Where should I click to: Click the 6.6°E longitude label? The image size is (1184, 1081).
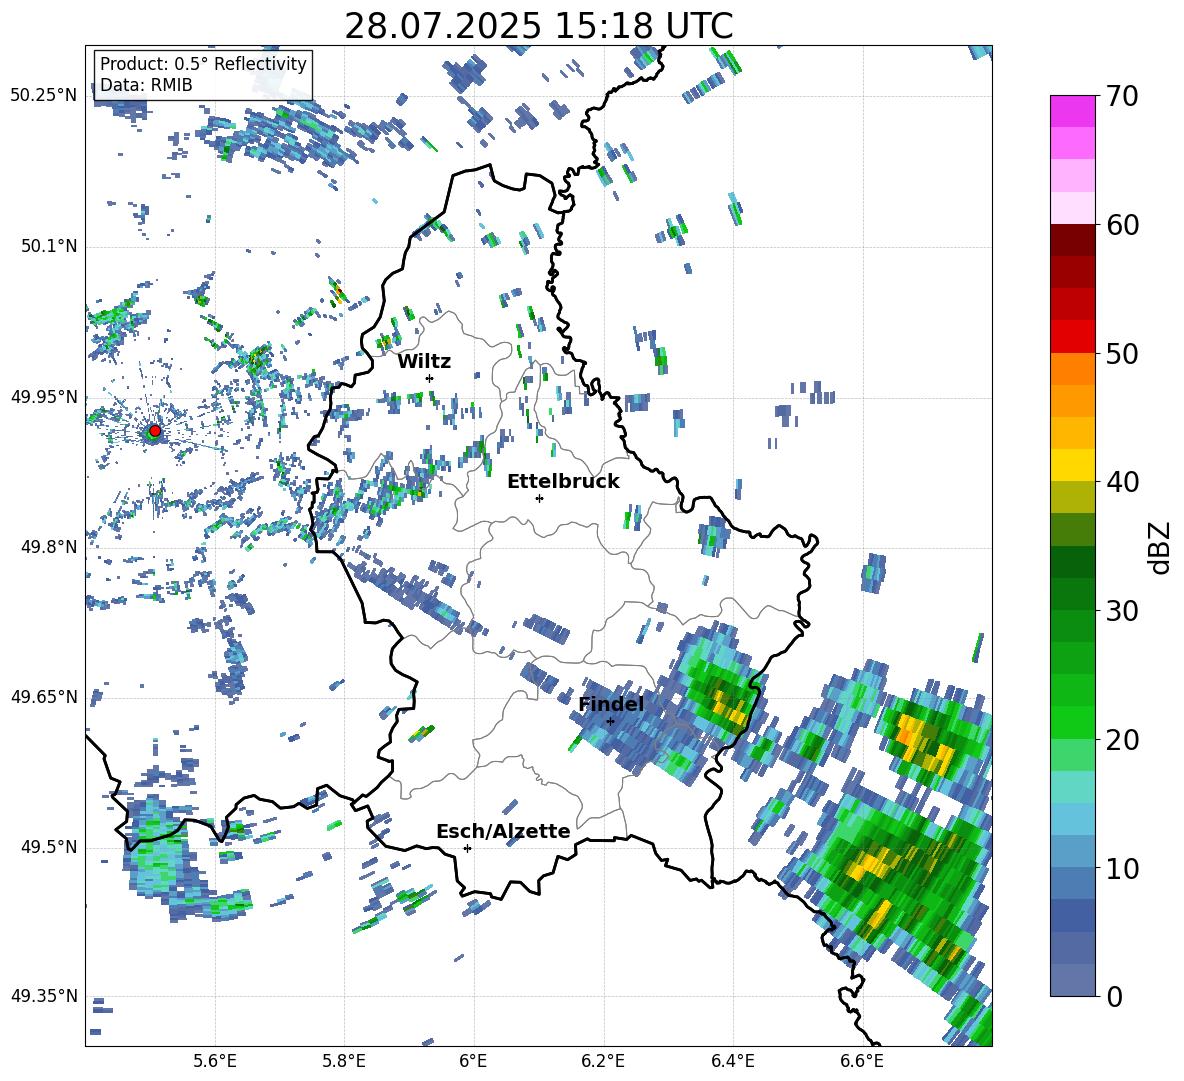(x=862, y=1062)
